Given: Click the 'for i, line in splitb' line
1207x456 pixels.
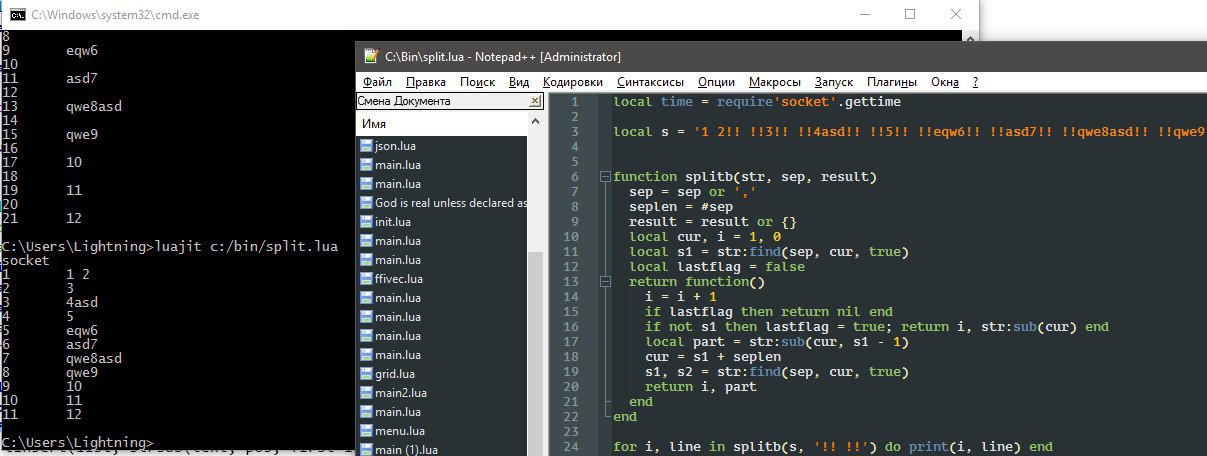Looking at the screenshot, I should tap(833, 447).
